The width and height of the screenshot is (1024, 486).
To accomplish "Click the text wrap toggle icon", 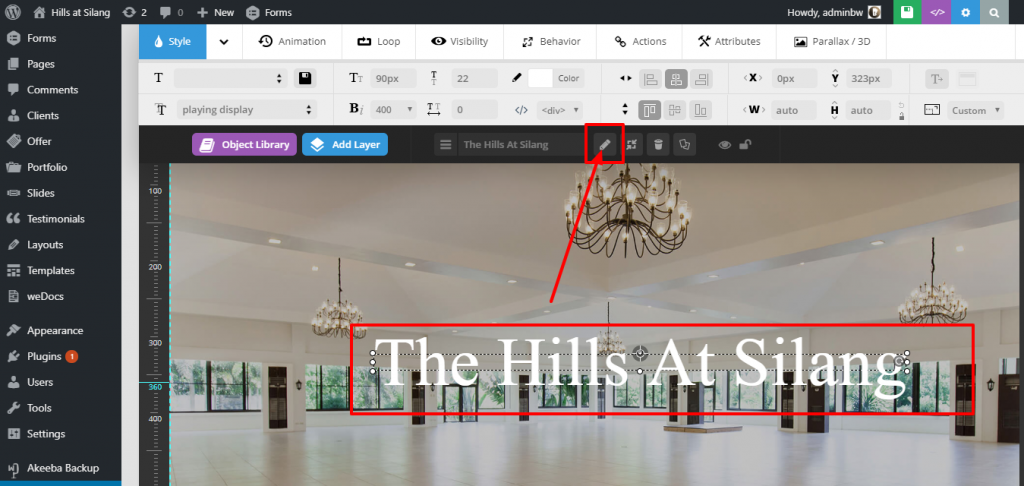I will pos(937,79).
